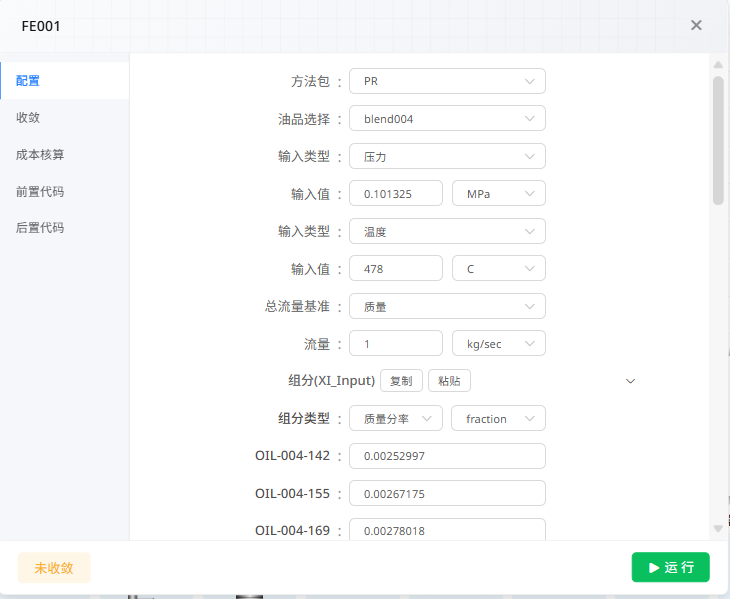The image size is (730, 599).
Task: Click the FE001 dialog title
Action: point(41,27)
